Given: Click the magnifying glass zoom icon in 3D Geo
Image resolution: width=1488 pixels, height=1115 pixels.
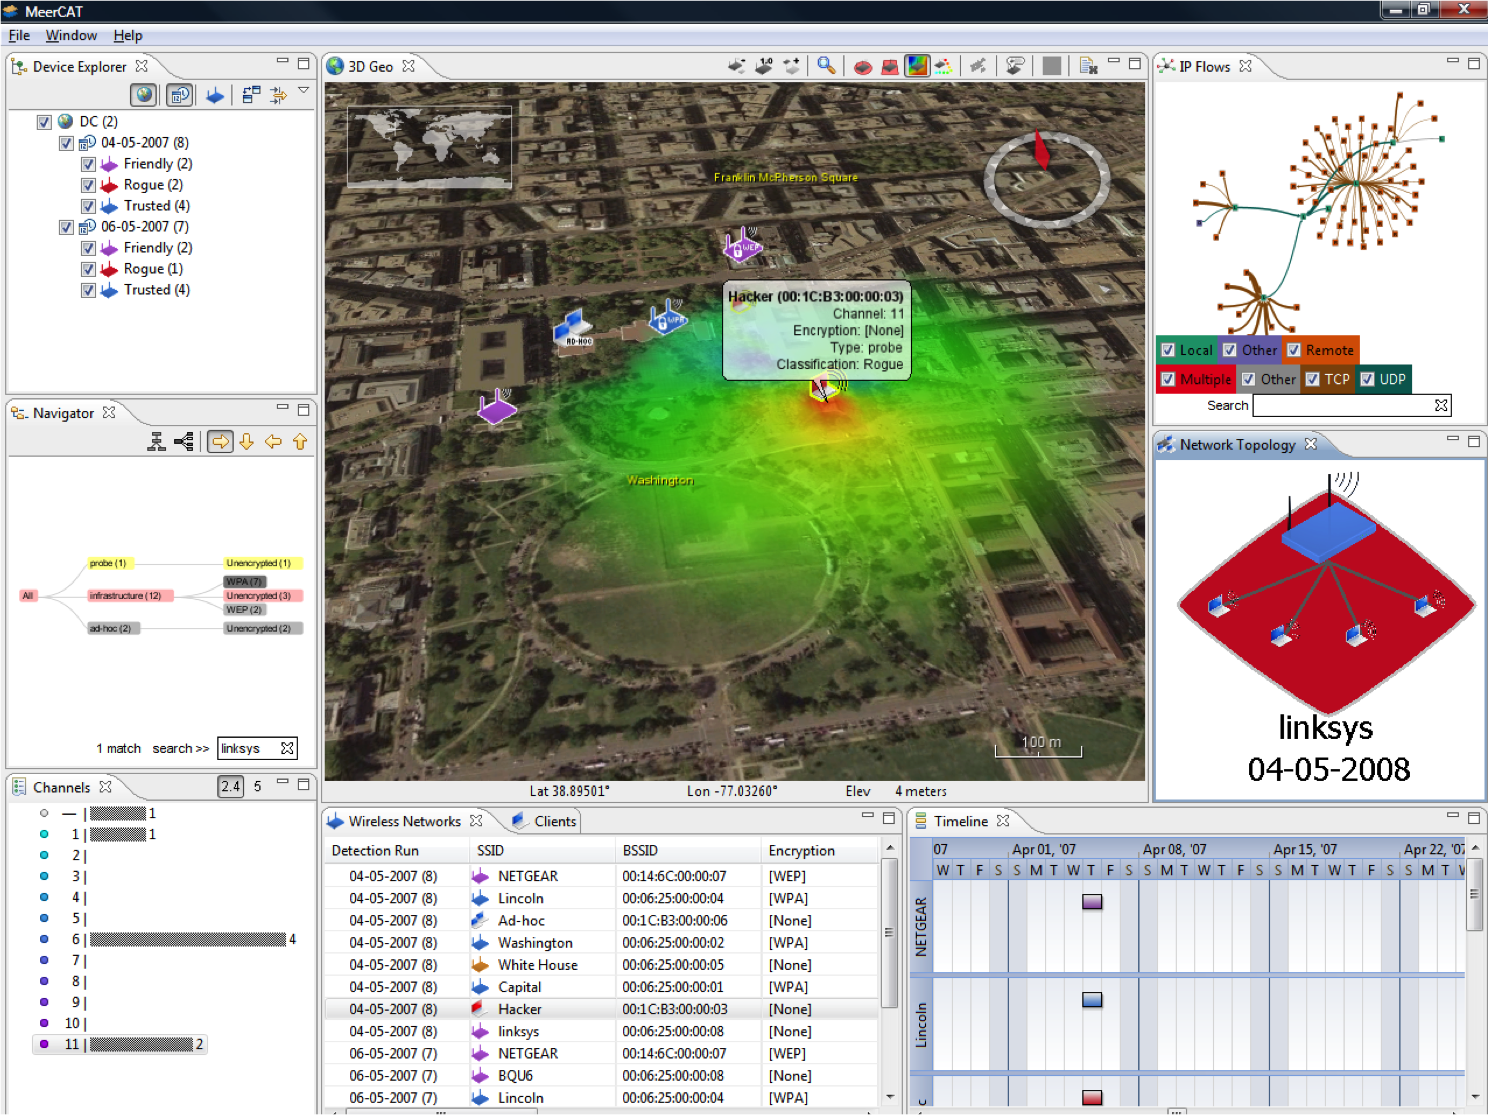Looking at the screenshot, I should [826, 66].
